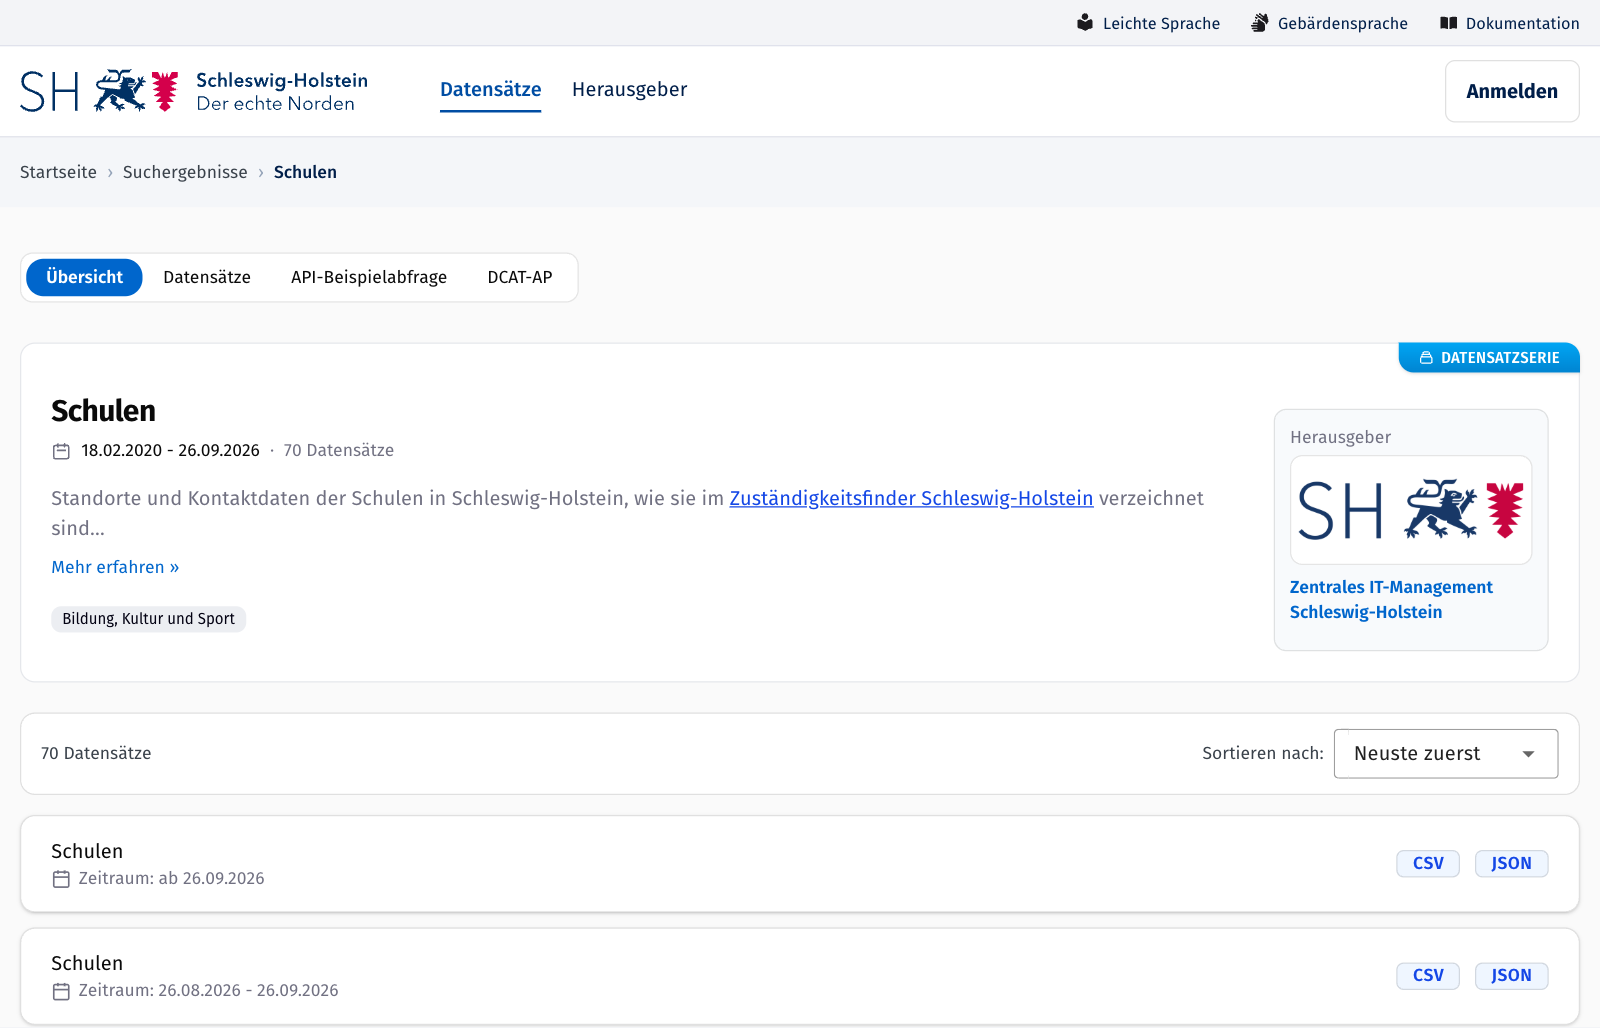The height and width of the screenshot is (1028, 1600).
Task: Open the Zuständigkeitsfinder Schleswig-Holstein link
Action: point(911,498)
